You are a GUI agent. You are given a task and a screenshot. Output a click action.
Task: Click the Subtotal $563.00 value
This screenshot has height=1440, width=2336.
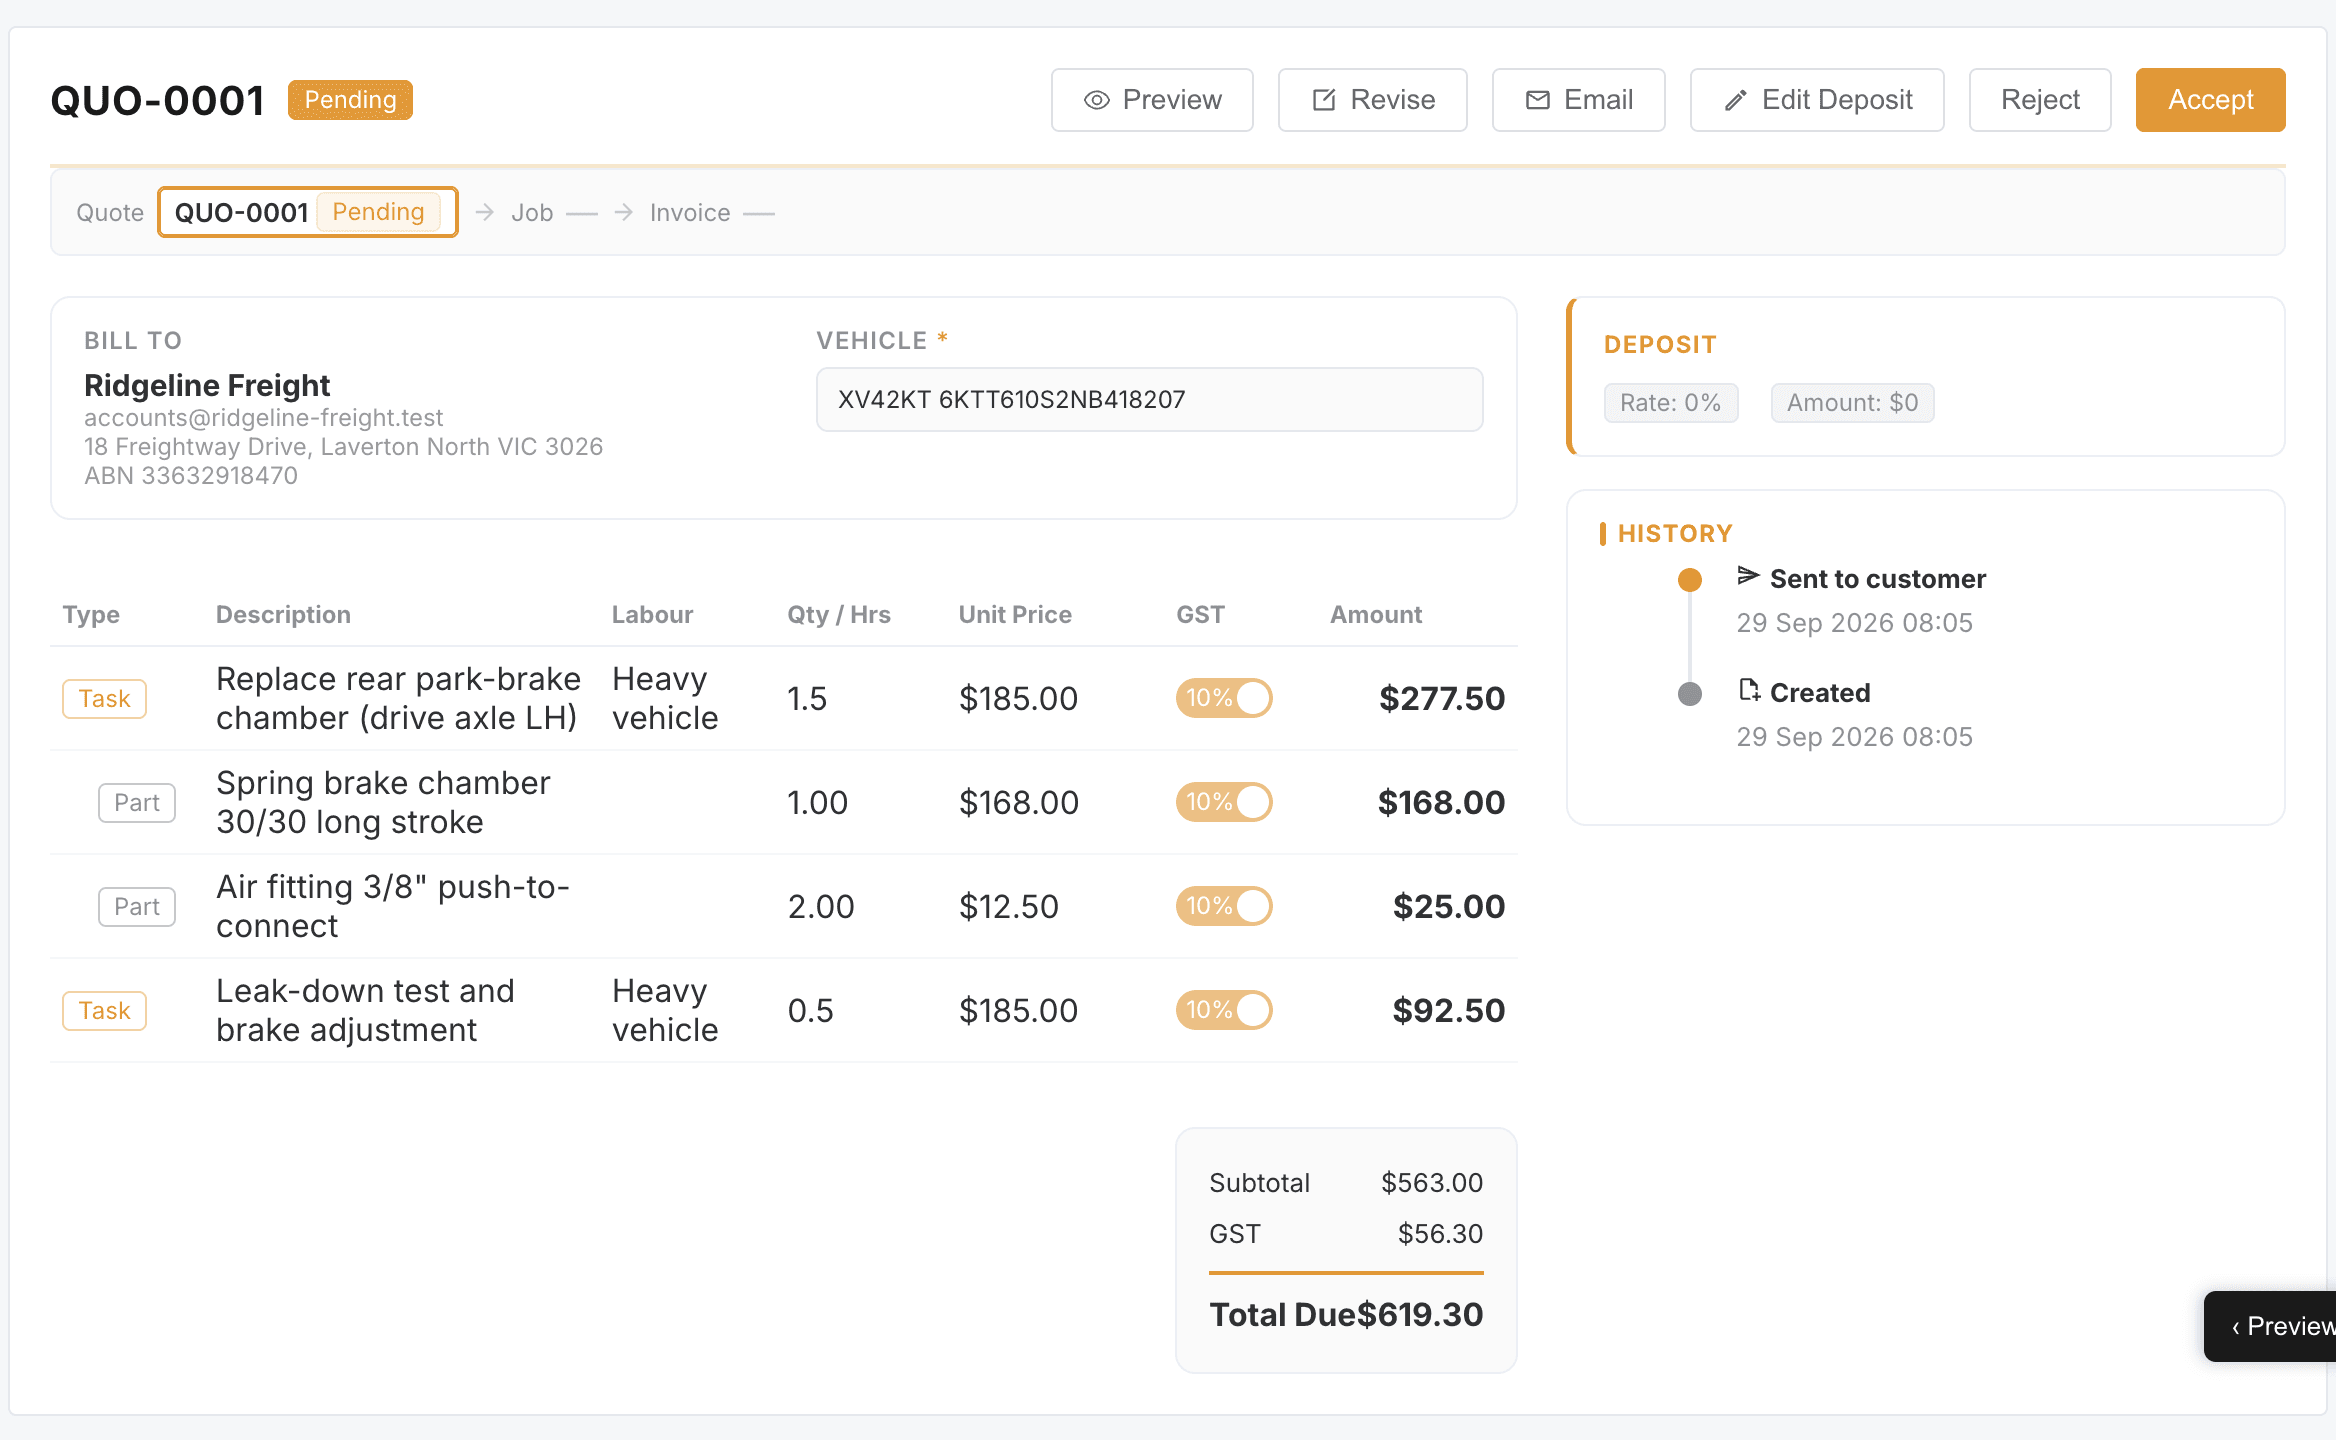click(x=1432, y=1182)
